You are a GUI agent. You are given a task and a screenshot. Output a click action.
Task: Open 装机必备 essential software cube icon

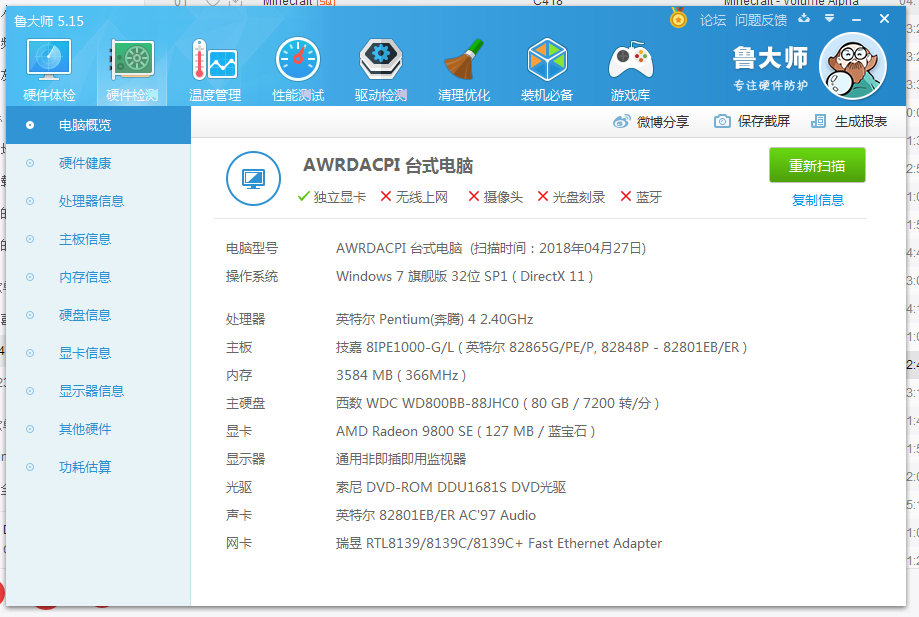point(547,69)
